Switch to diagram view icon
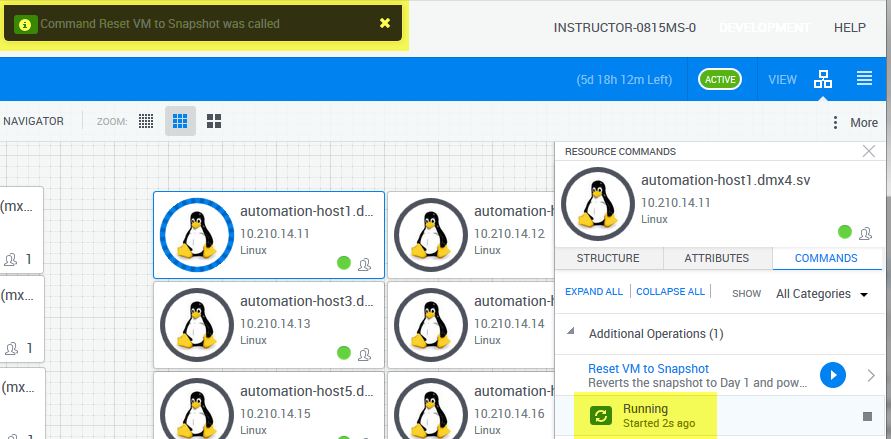891x439 pixels. coord(822,80)
